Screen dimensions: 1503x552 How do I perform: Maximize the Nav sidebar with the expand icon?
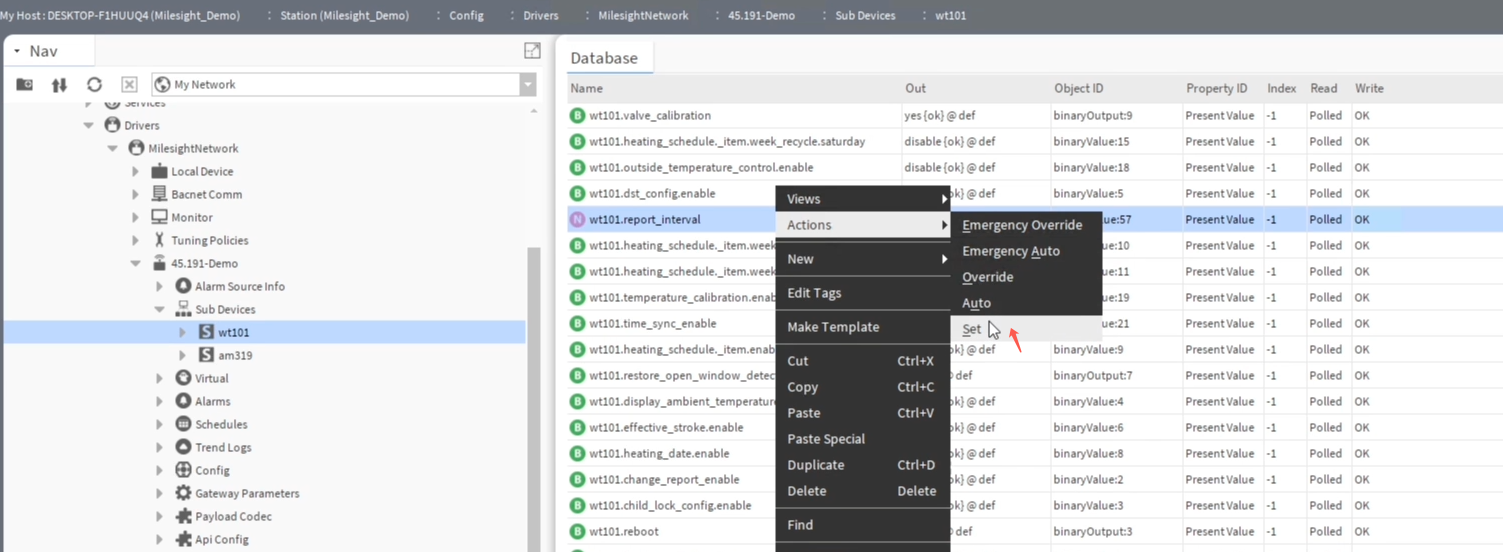tap(532, 51)
